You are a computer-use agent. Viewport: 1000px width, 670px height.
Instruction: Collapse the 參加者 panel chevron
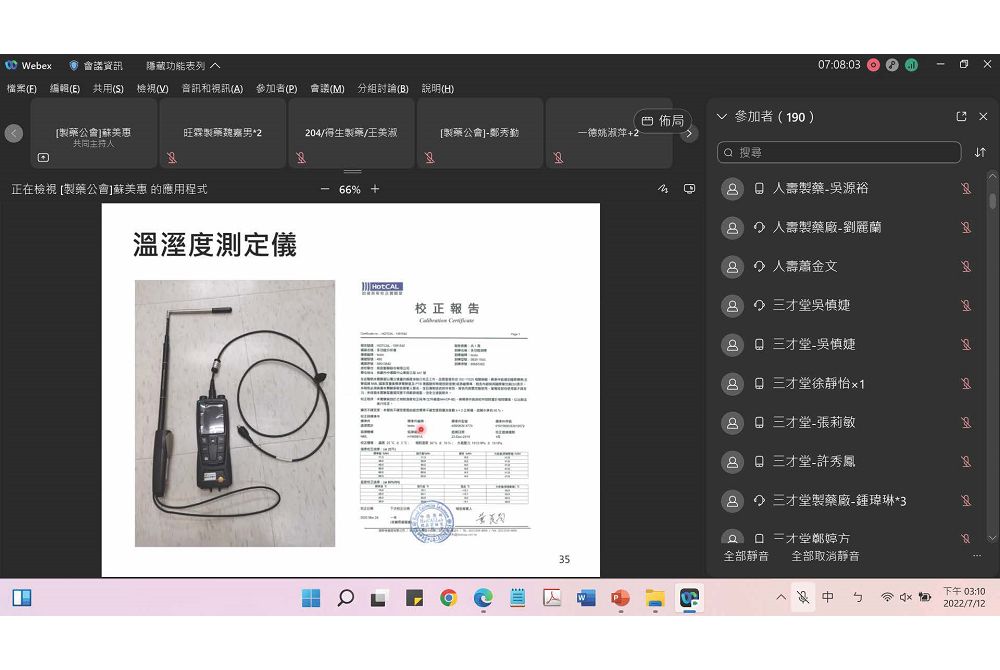click(x=722, y=117)
